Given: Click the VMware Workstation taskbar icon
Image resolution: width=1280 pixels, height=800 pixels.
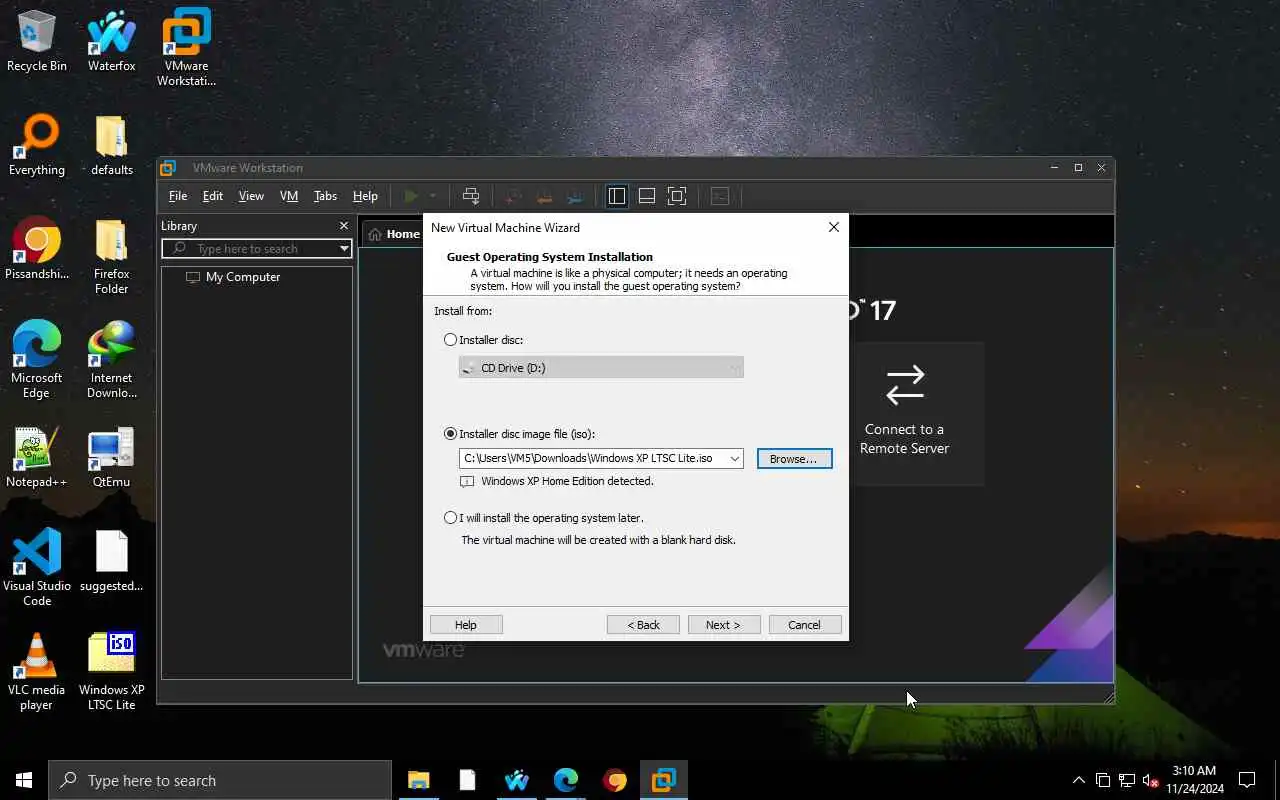Looking at the screenshot, I should pos(664,780).
